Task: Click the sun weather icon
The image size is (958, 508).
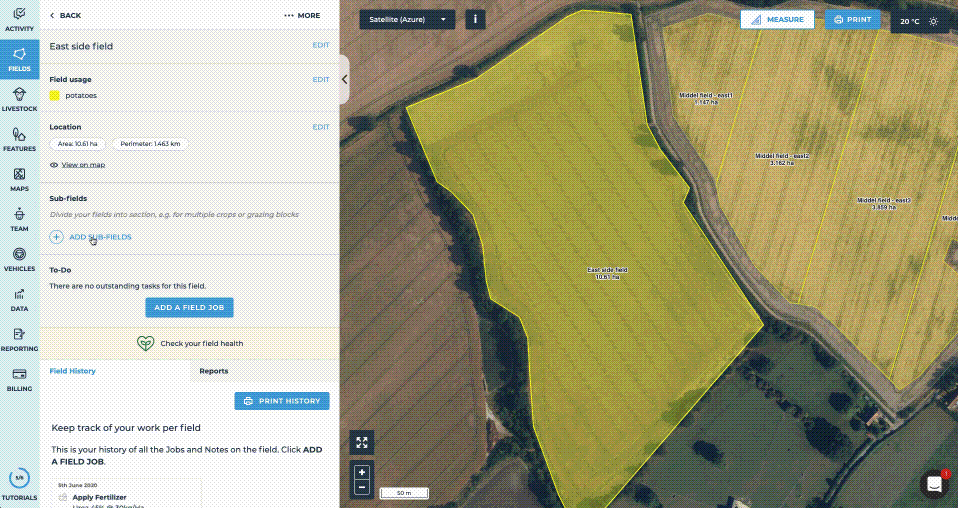Action: pos(934,21)
